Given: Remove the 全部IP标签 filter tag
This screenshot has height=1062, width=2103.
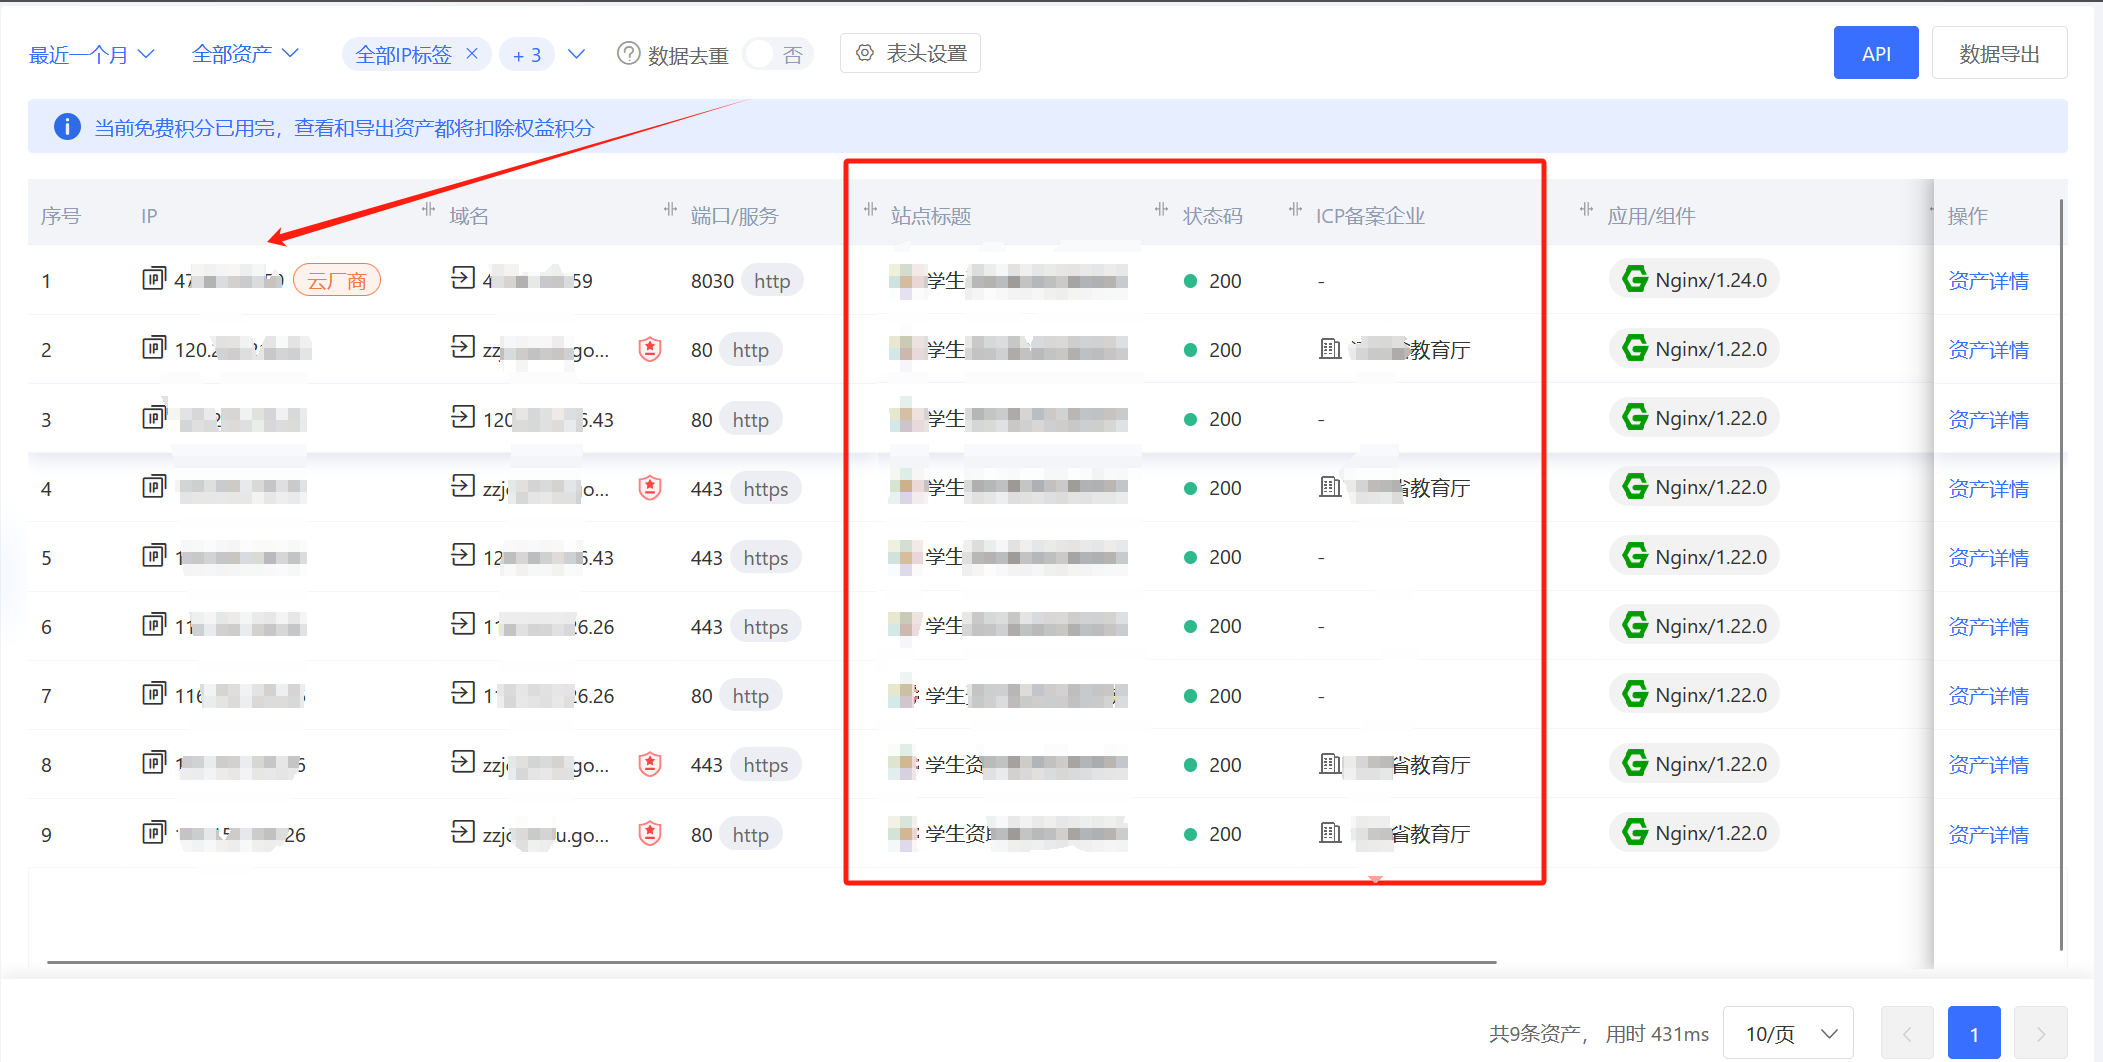Looking at the screenshot, I should [472, 54].
